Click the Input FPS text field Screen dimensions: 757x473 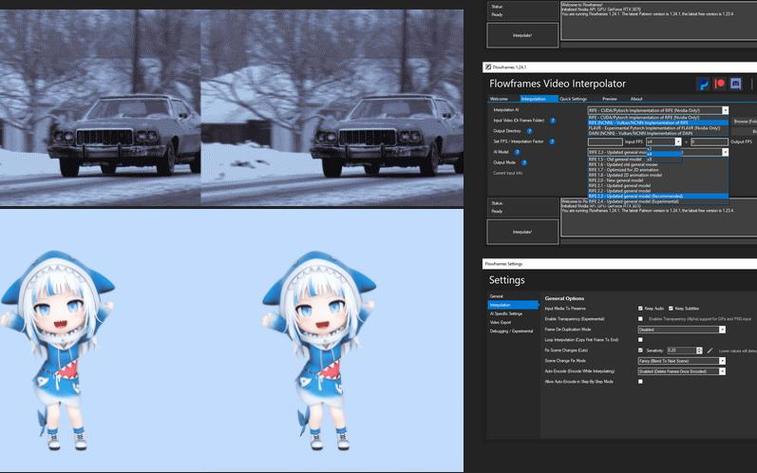pyautogui.click(x=605, y=142)
